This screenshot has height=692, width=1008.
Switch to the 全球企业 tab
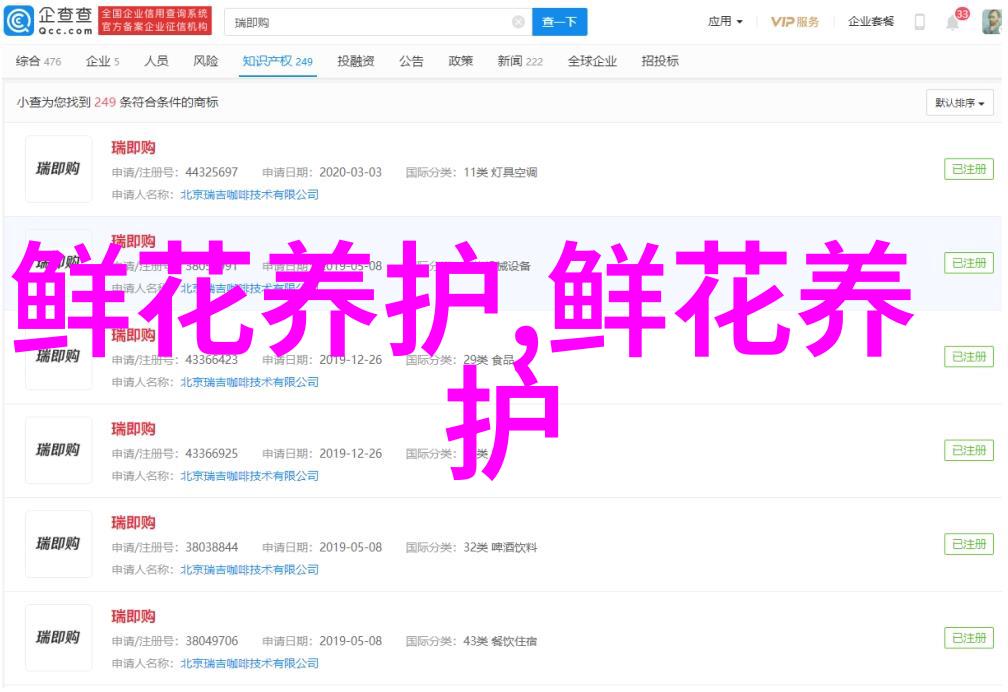pos(592,61)
